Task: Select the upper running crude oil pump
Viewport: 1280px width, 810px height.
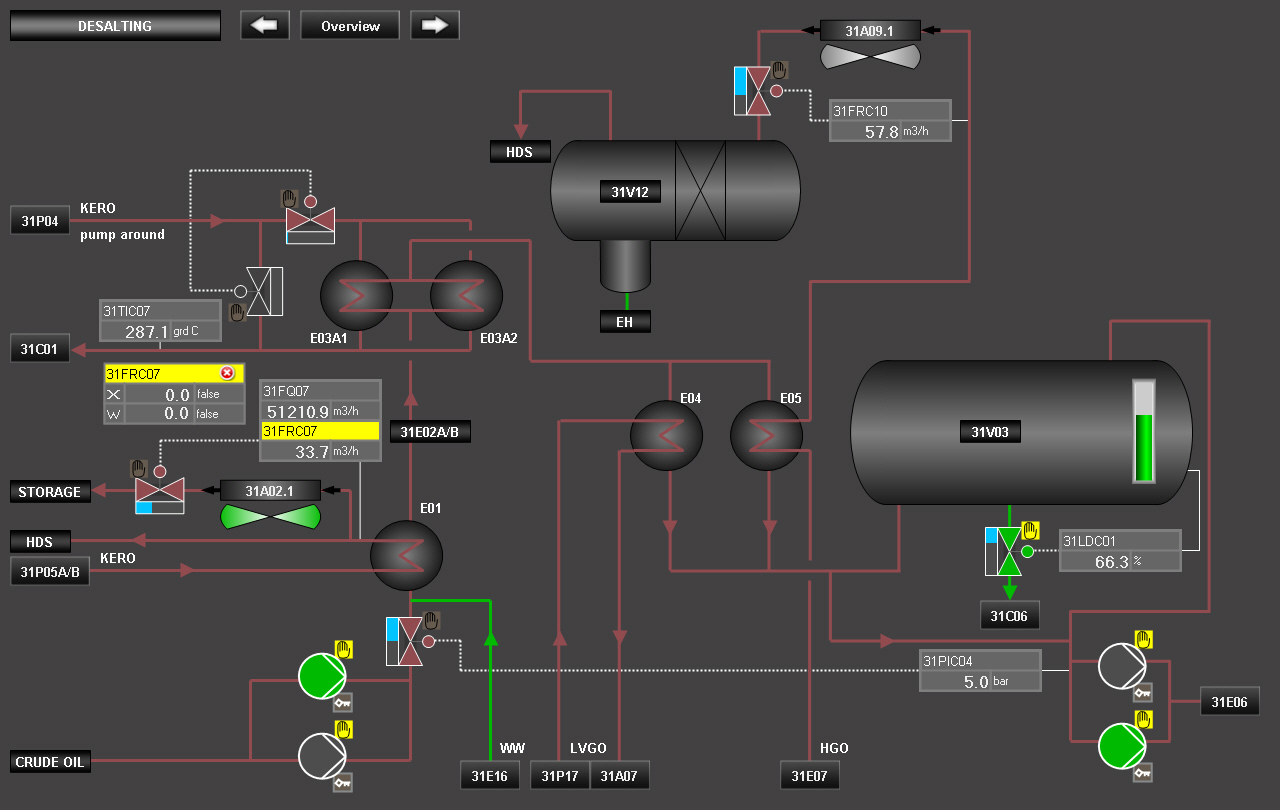Action: pos(322,676)
